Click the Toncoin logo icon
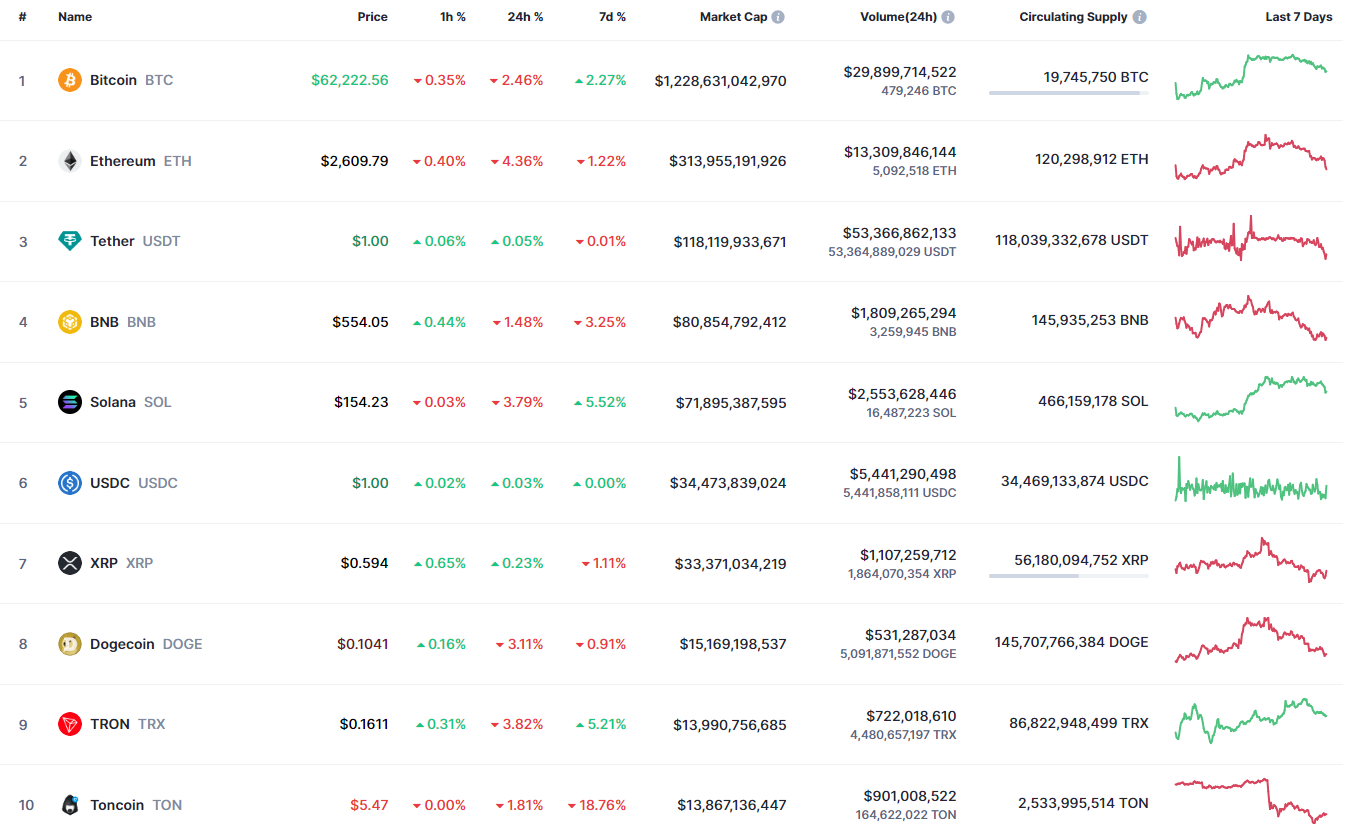 pyautogui.click(x=69, y=805)
